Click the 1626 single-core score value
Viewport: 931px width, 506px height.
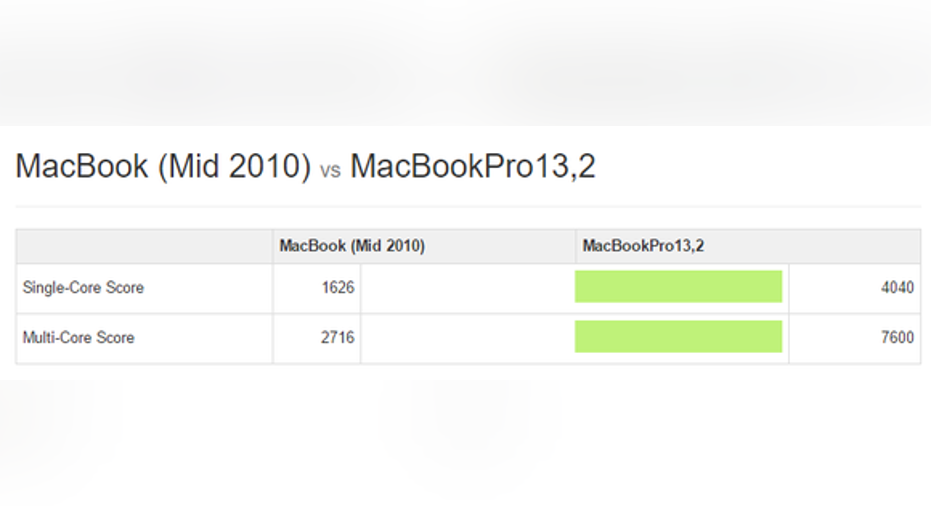pyautogui.click(x=337, y=288)
